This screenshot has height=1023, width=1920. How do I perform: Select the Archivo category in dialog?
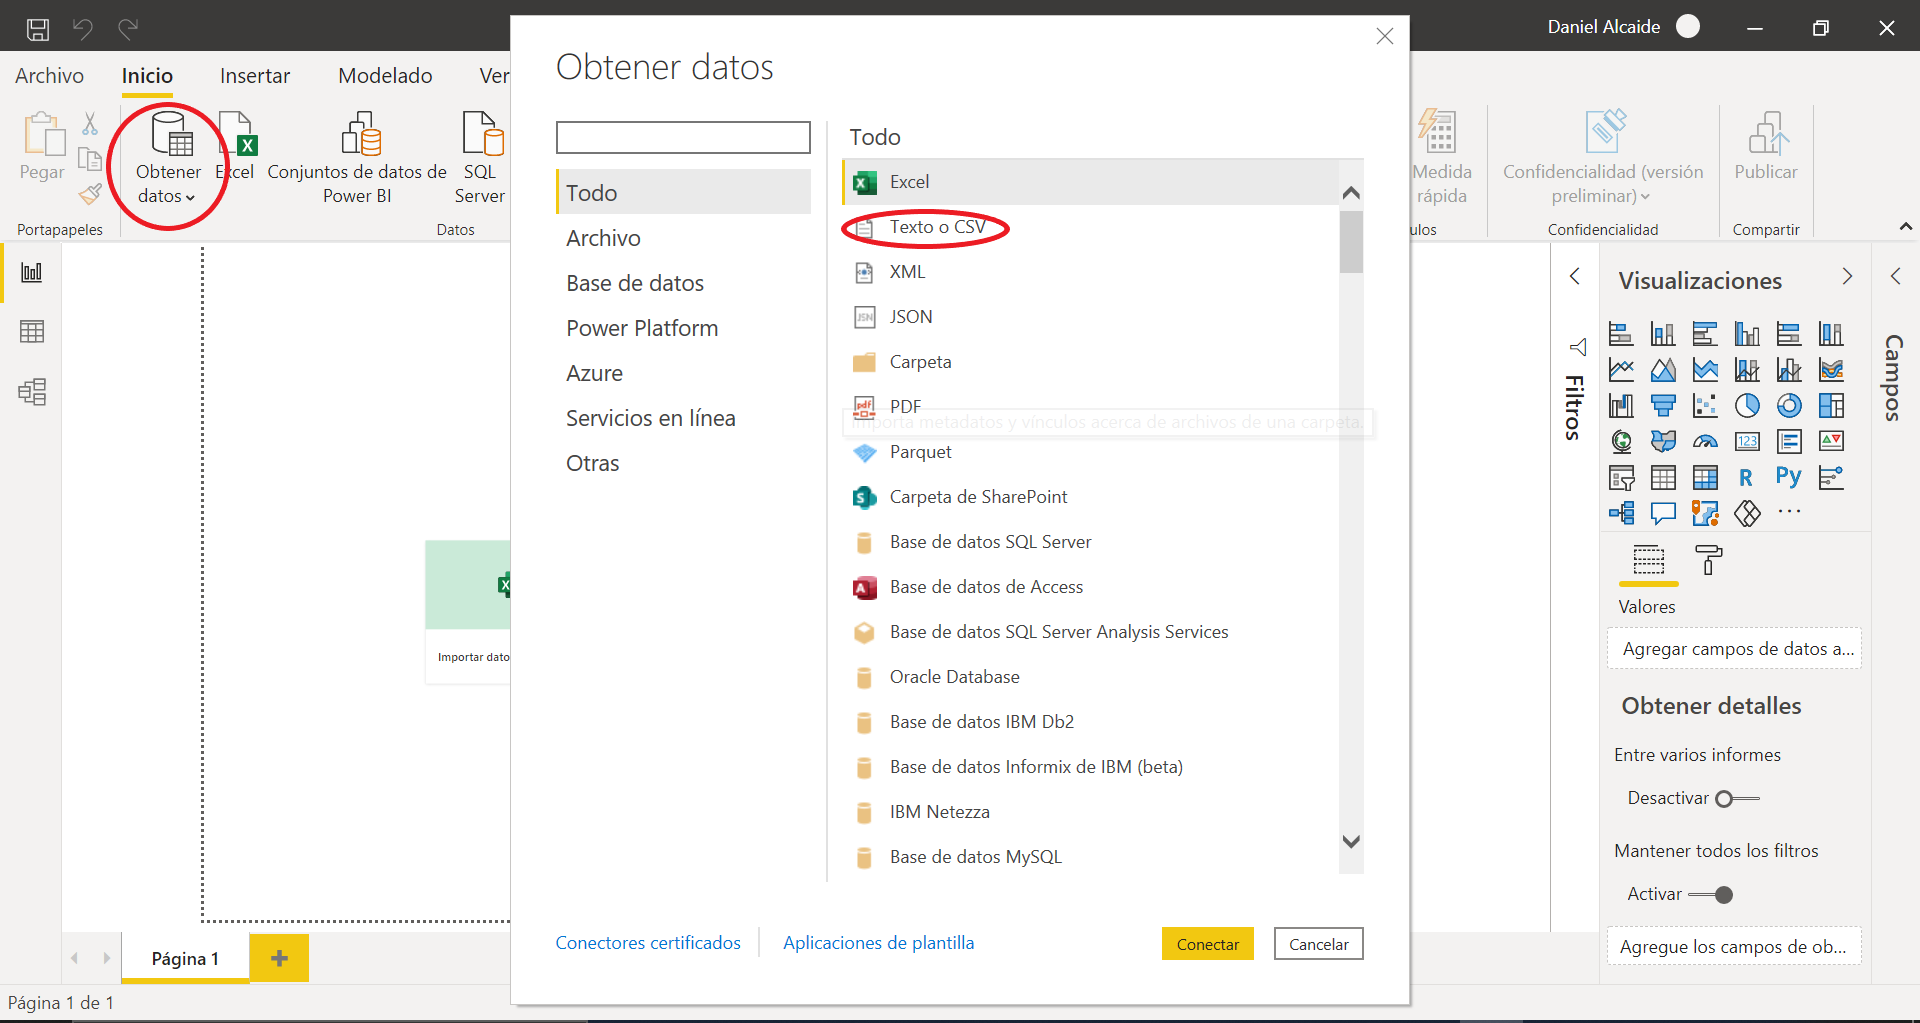tap(684, 238)
